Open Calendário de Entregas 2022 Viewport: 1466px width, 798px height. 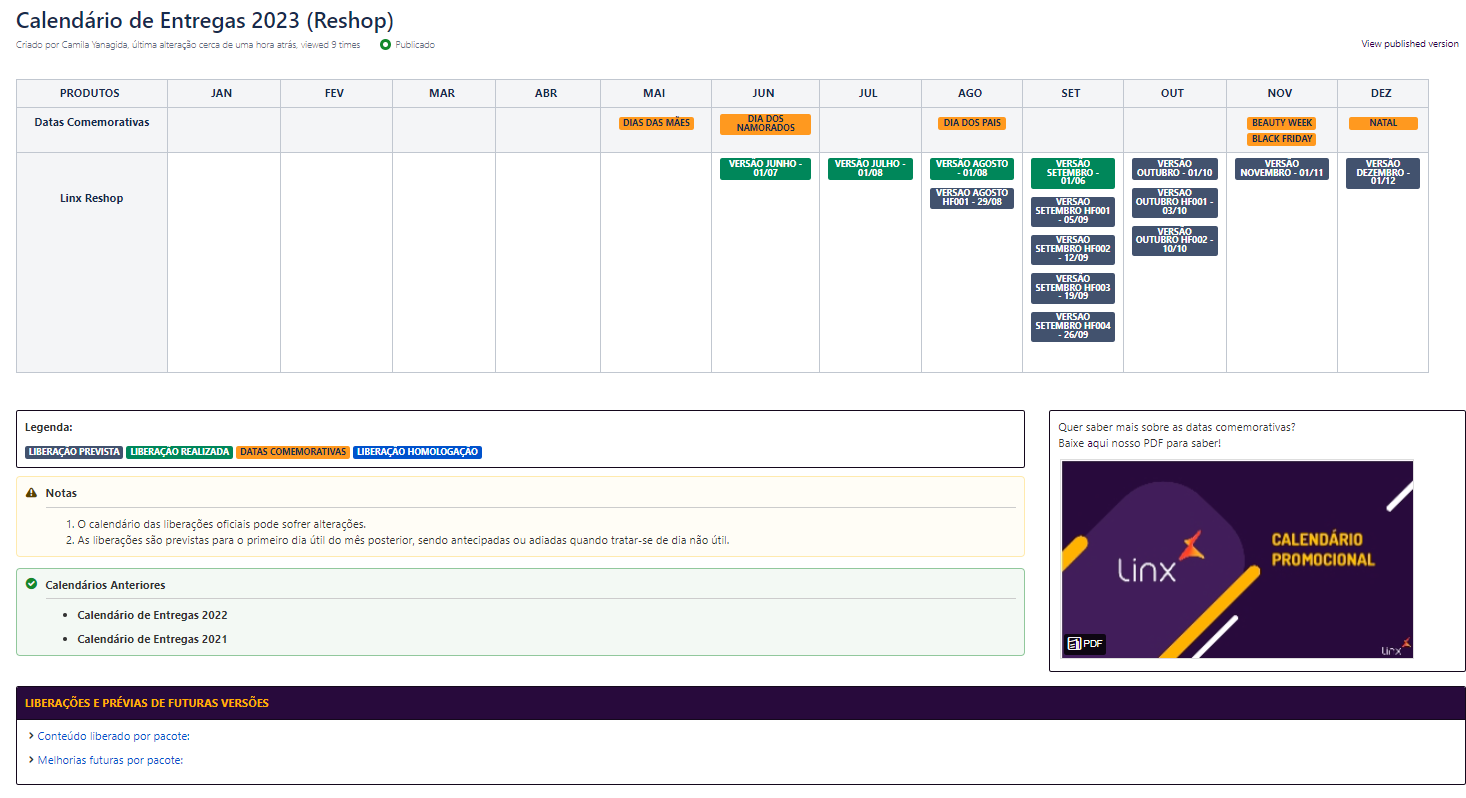152,615
